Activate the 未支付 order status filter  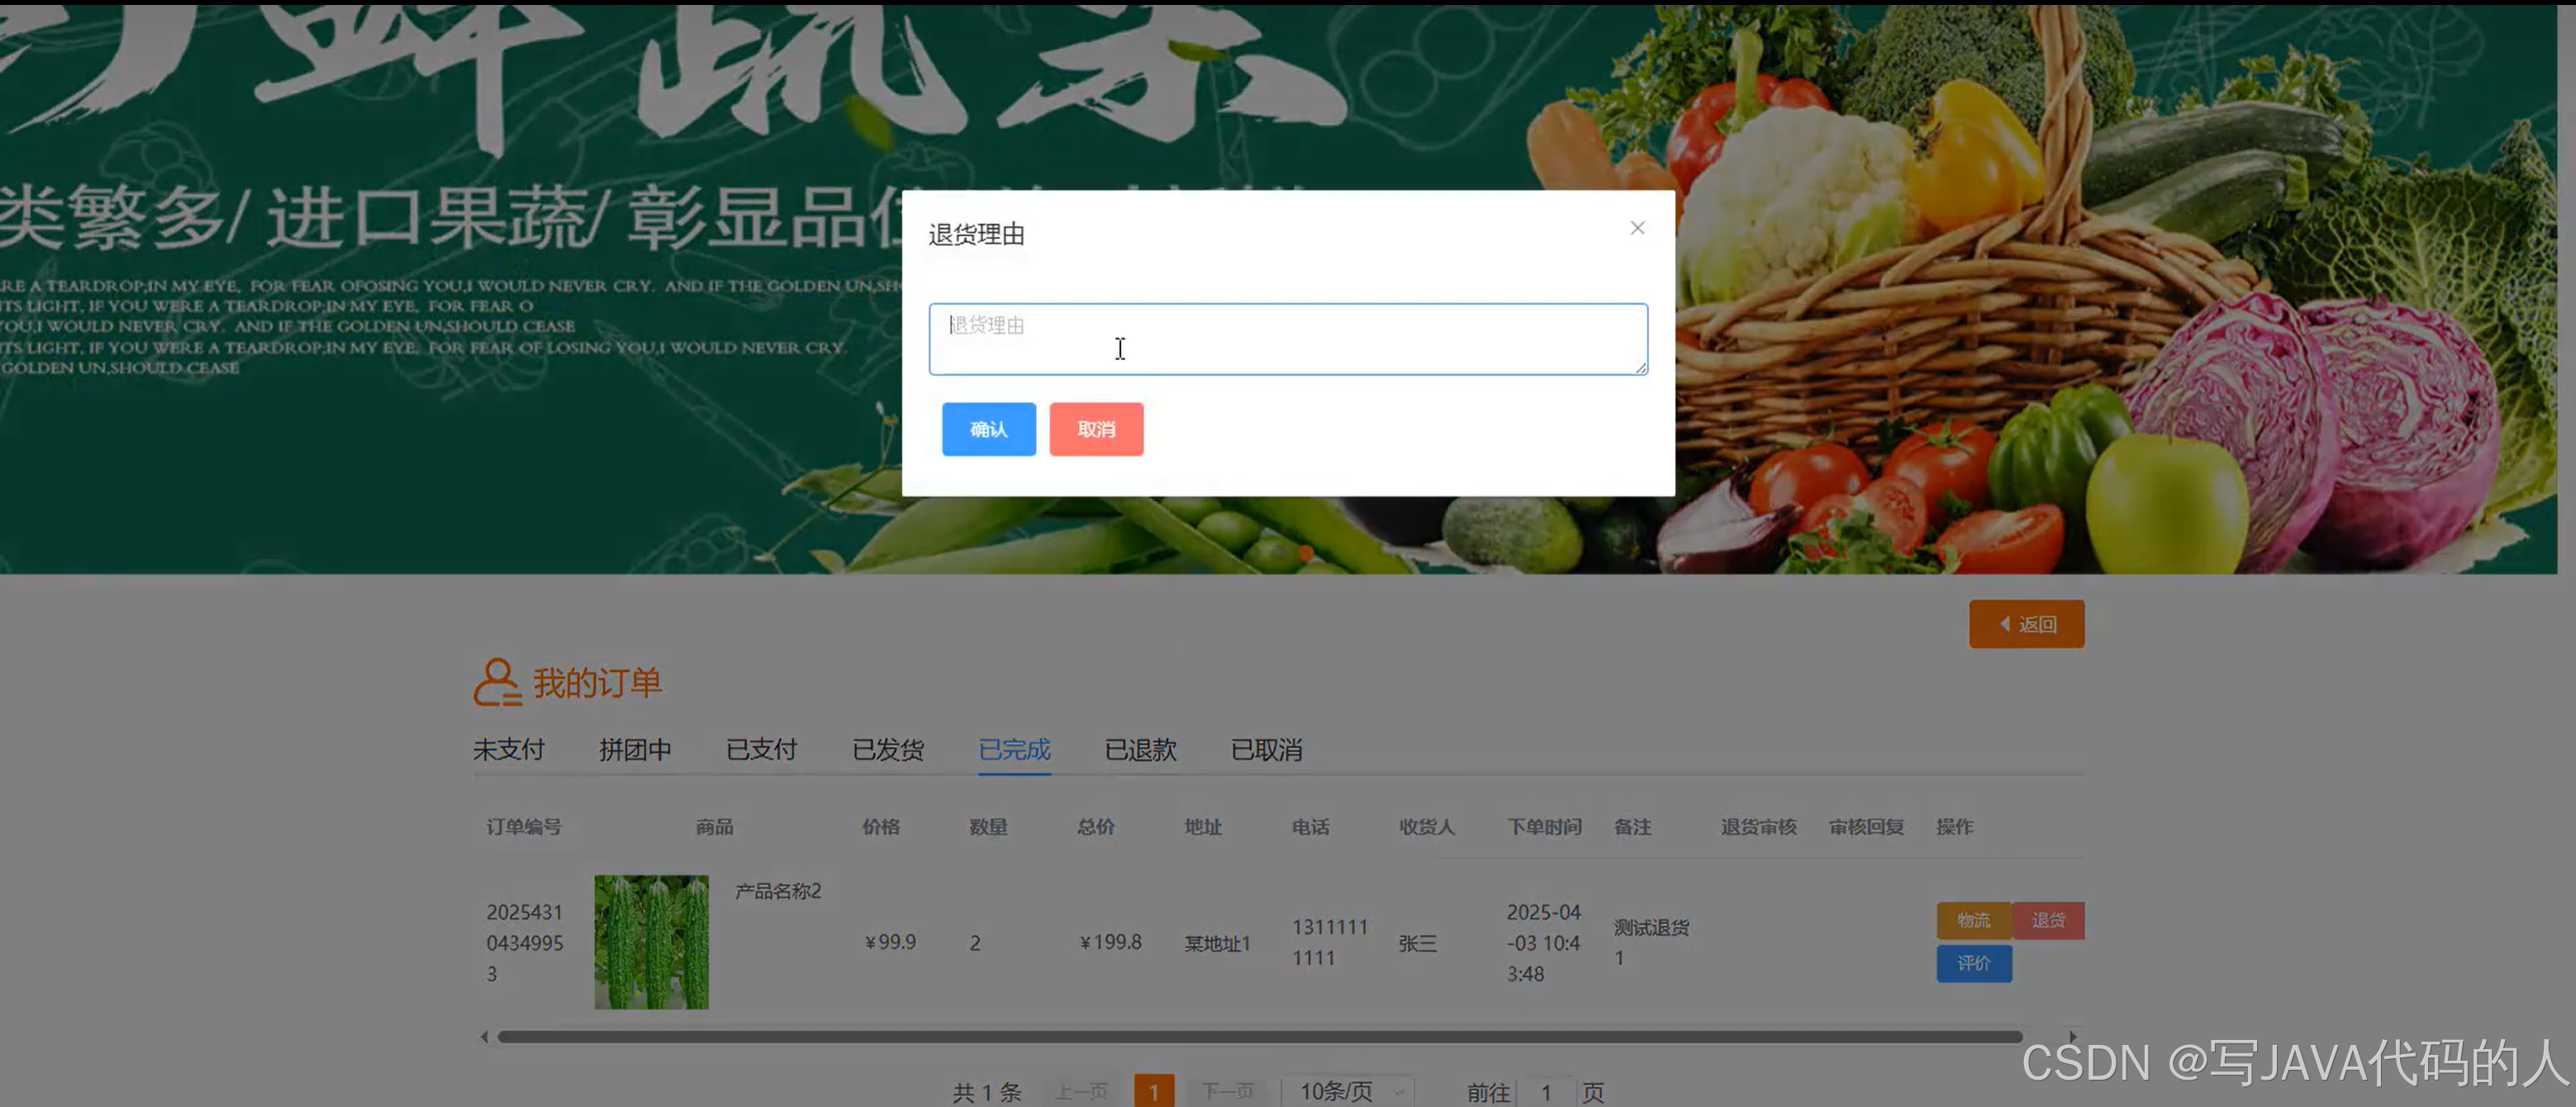(509, 749)
